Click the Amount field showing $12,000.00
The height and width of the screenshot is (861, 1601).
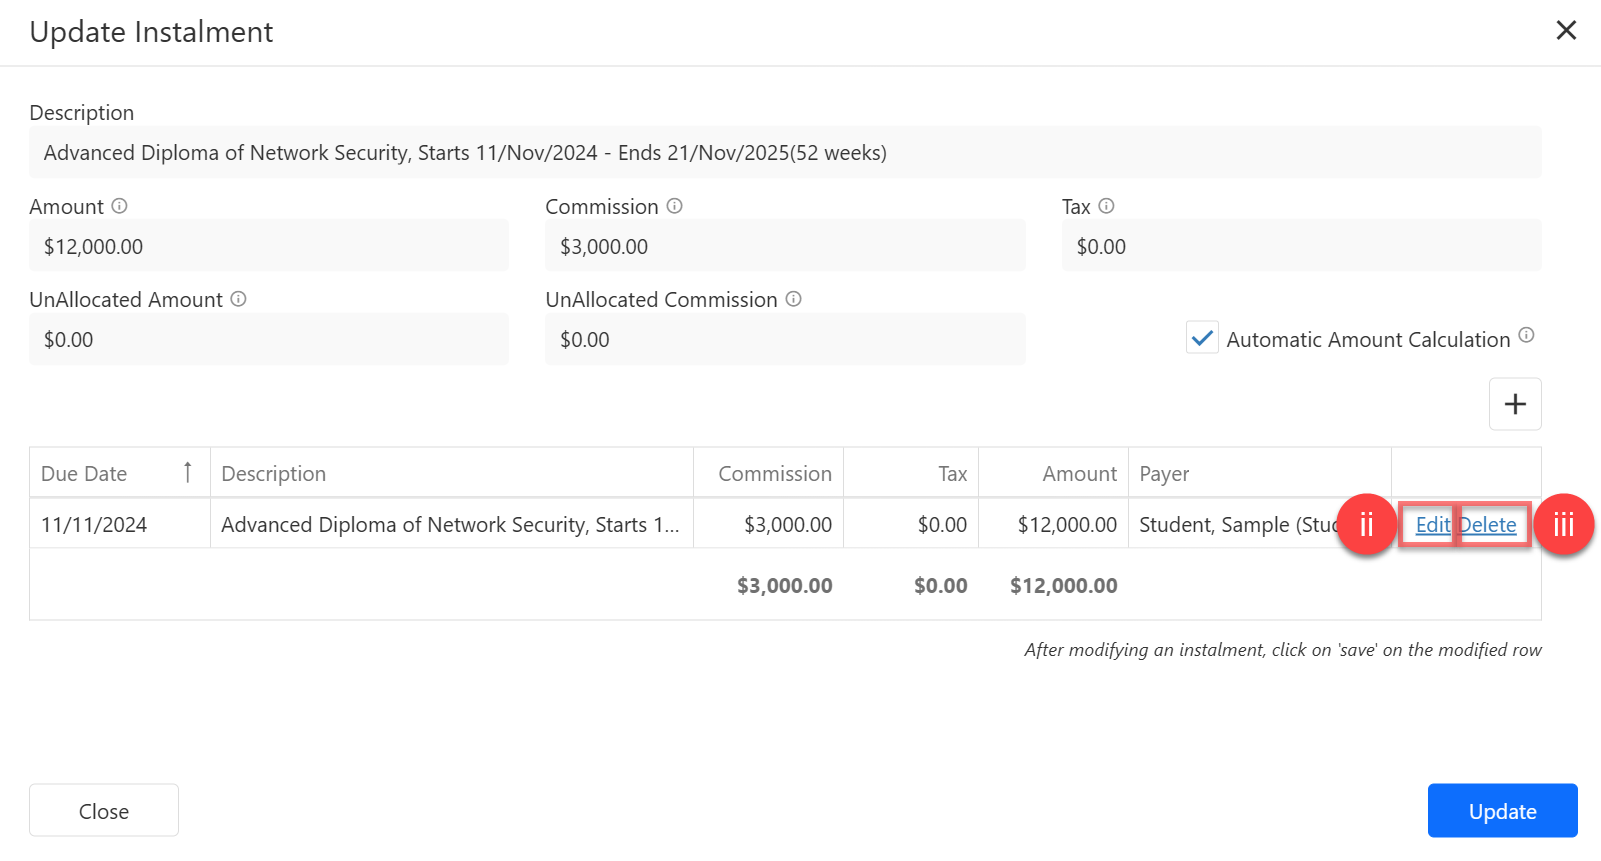[269, 246]
